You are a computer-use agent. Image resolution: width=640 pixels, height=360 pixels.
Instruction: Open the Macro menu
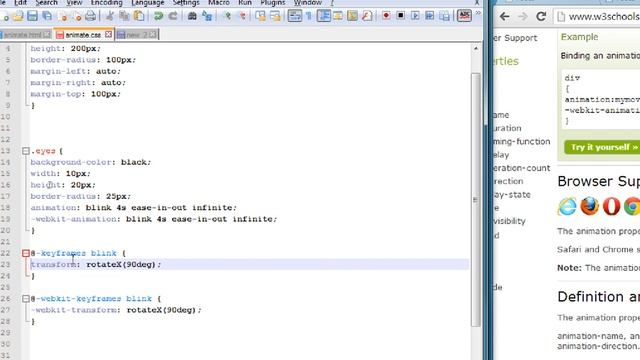[x=219, y=3]
